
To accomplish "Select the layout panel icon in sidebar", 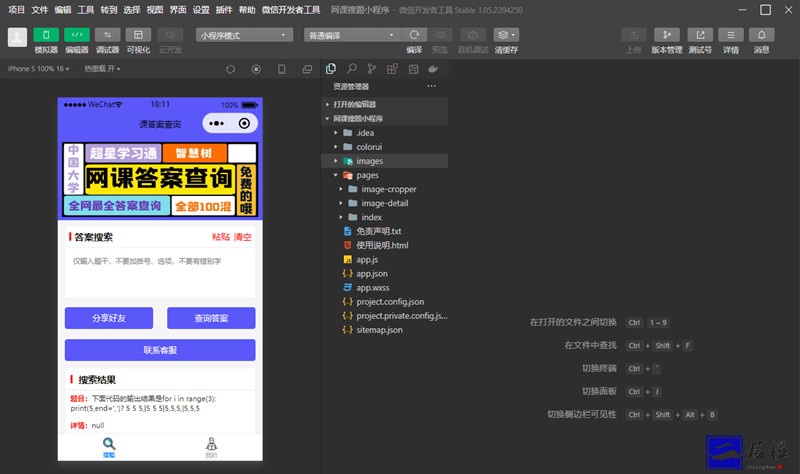I will pos(413,68).
